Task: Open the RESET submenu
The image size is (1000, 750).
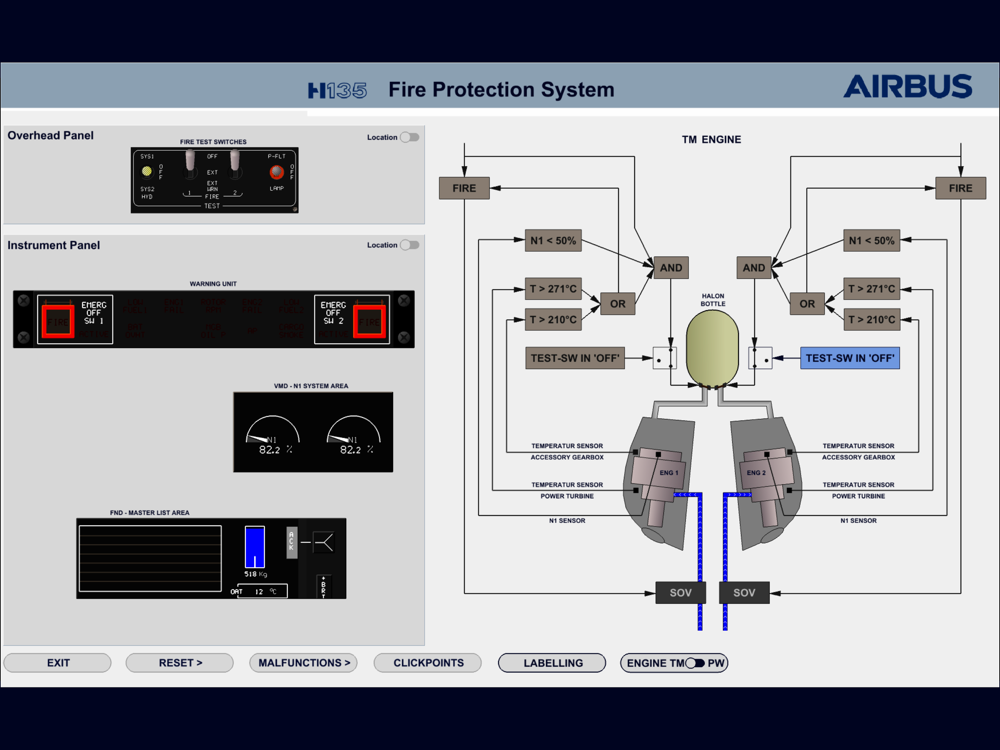Action: point(180,663)
